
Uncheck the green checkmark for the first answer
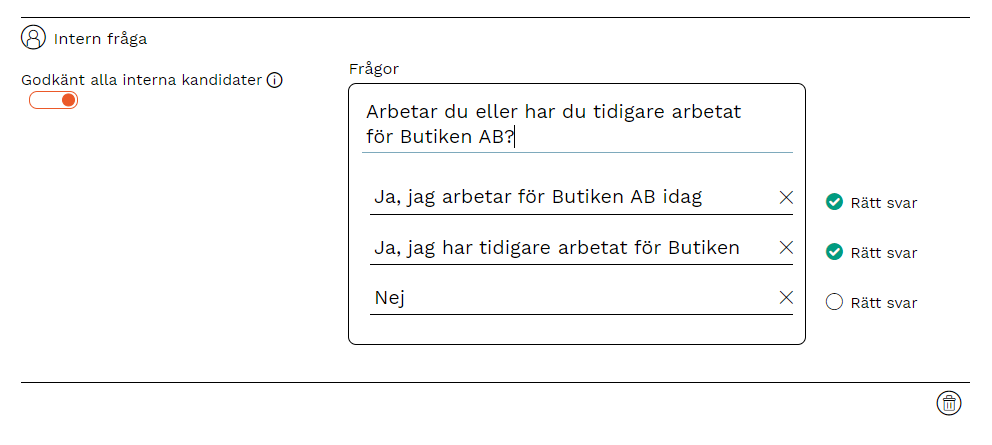point(834,202)
